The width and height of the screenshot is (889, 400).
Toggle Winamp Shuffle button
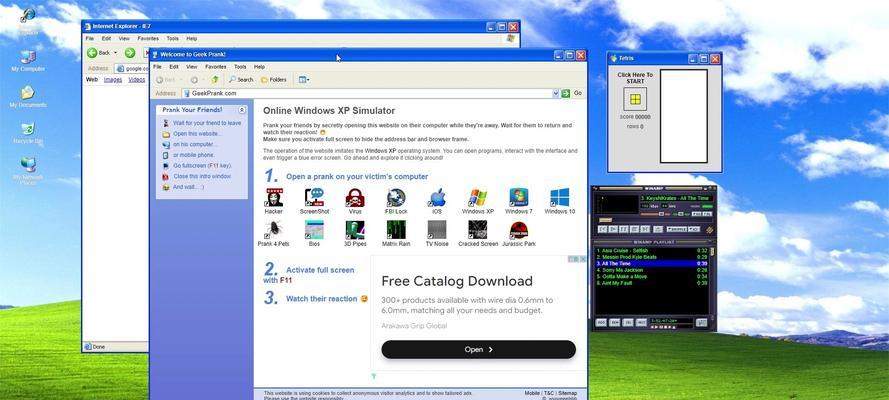[676, 229]
